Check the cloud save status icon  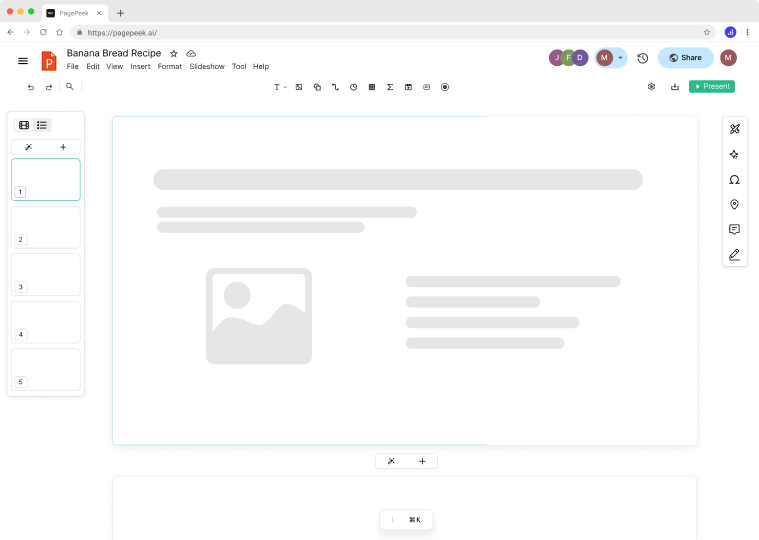pyautogui.click(x=191, y=53)
